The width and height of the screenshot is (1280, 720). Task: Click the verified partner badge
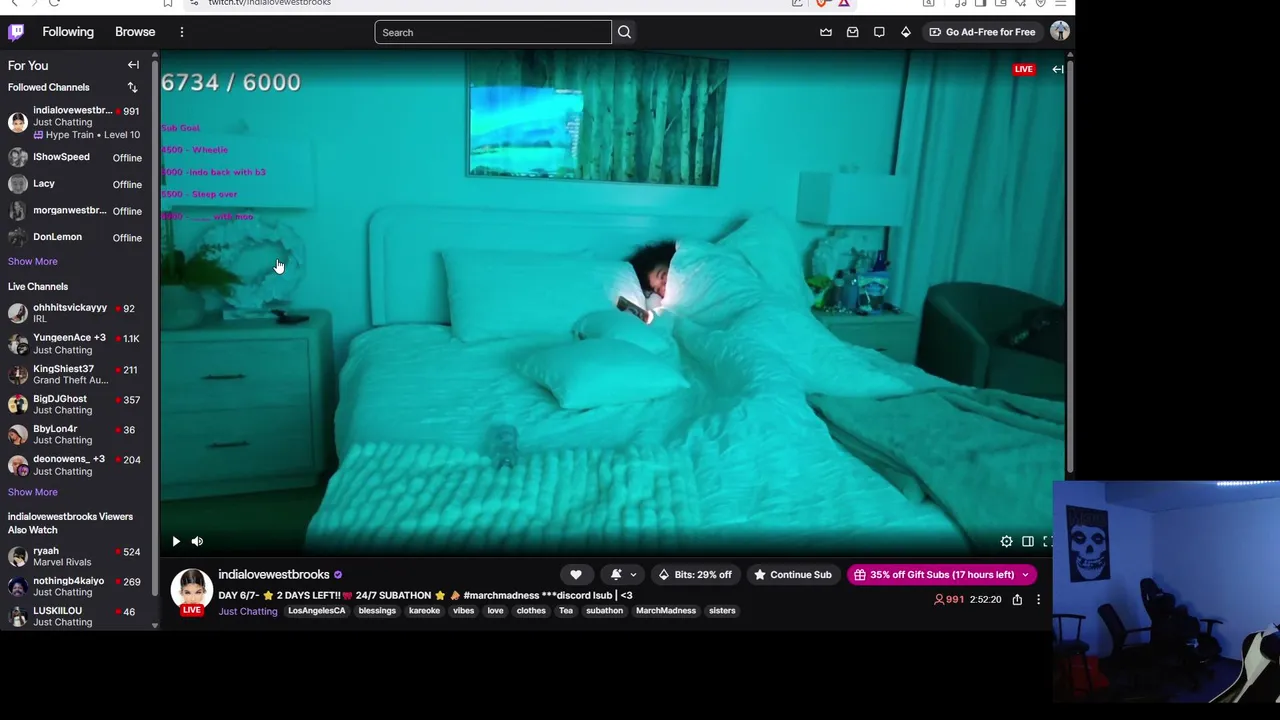click(338, 575)
